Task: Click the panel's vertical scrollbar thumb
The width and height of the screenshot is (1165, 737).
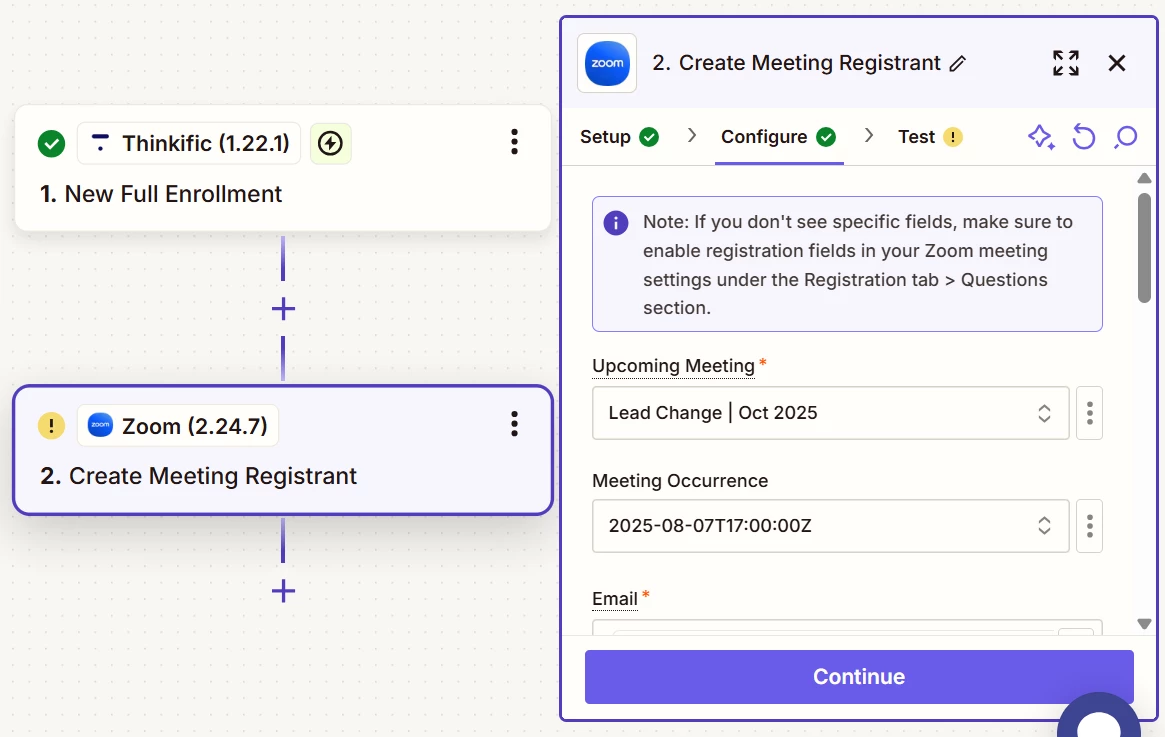Action: (x=1144, y=247)
